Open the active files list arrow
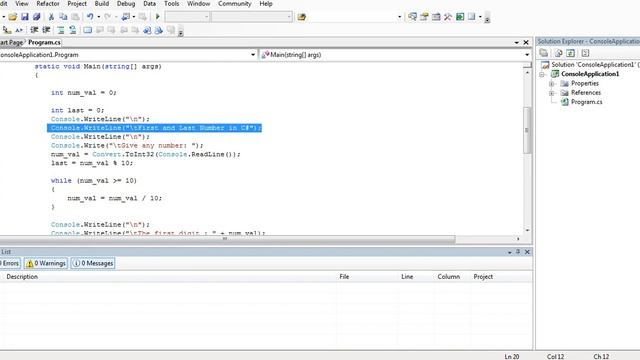The height and width of the screenshot is (360, 640). pos(516,42)
